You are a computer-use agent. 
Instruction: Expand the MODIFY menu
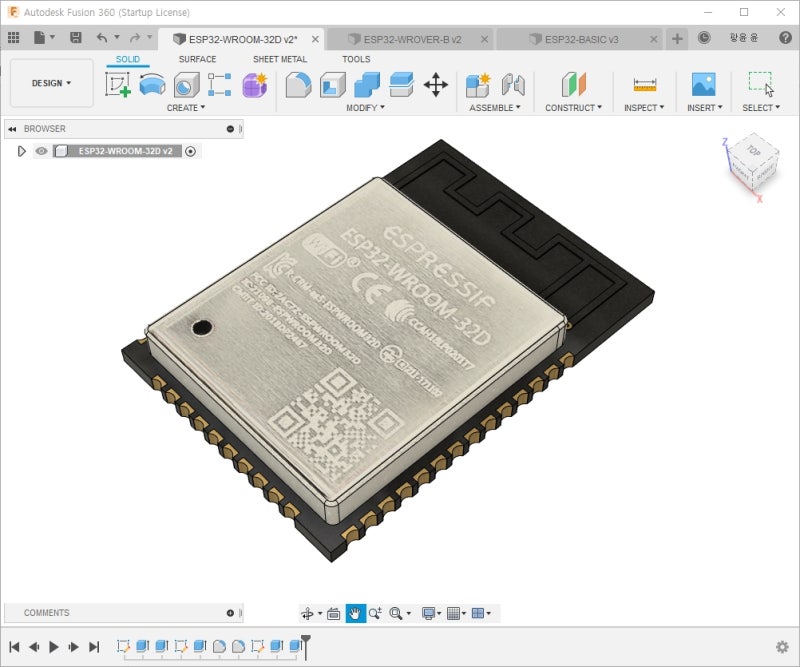(x=365, y=108)
